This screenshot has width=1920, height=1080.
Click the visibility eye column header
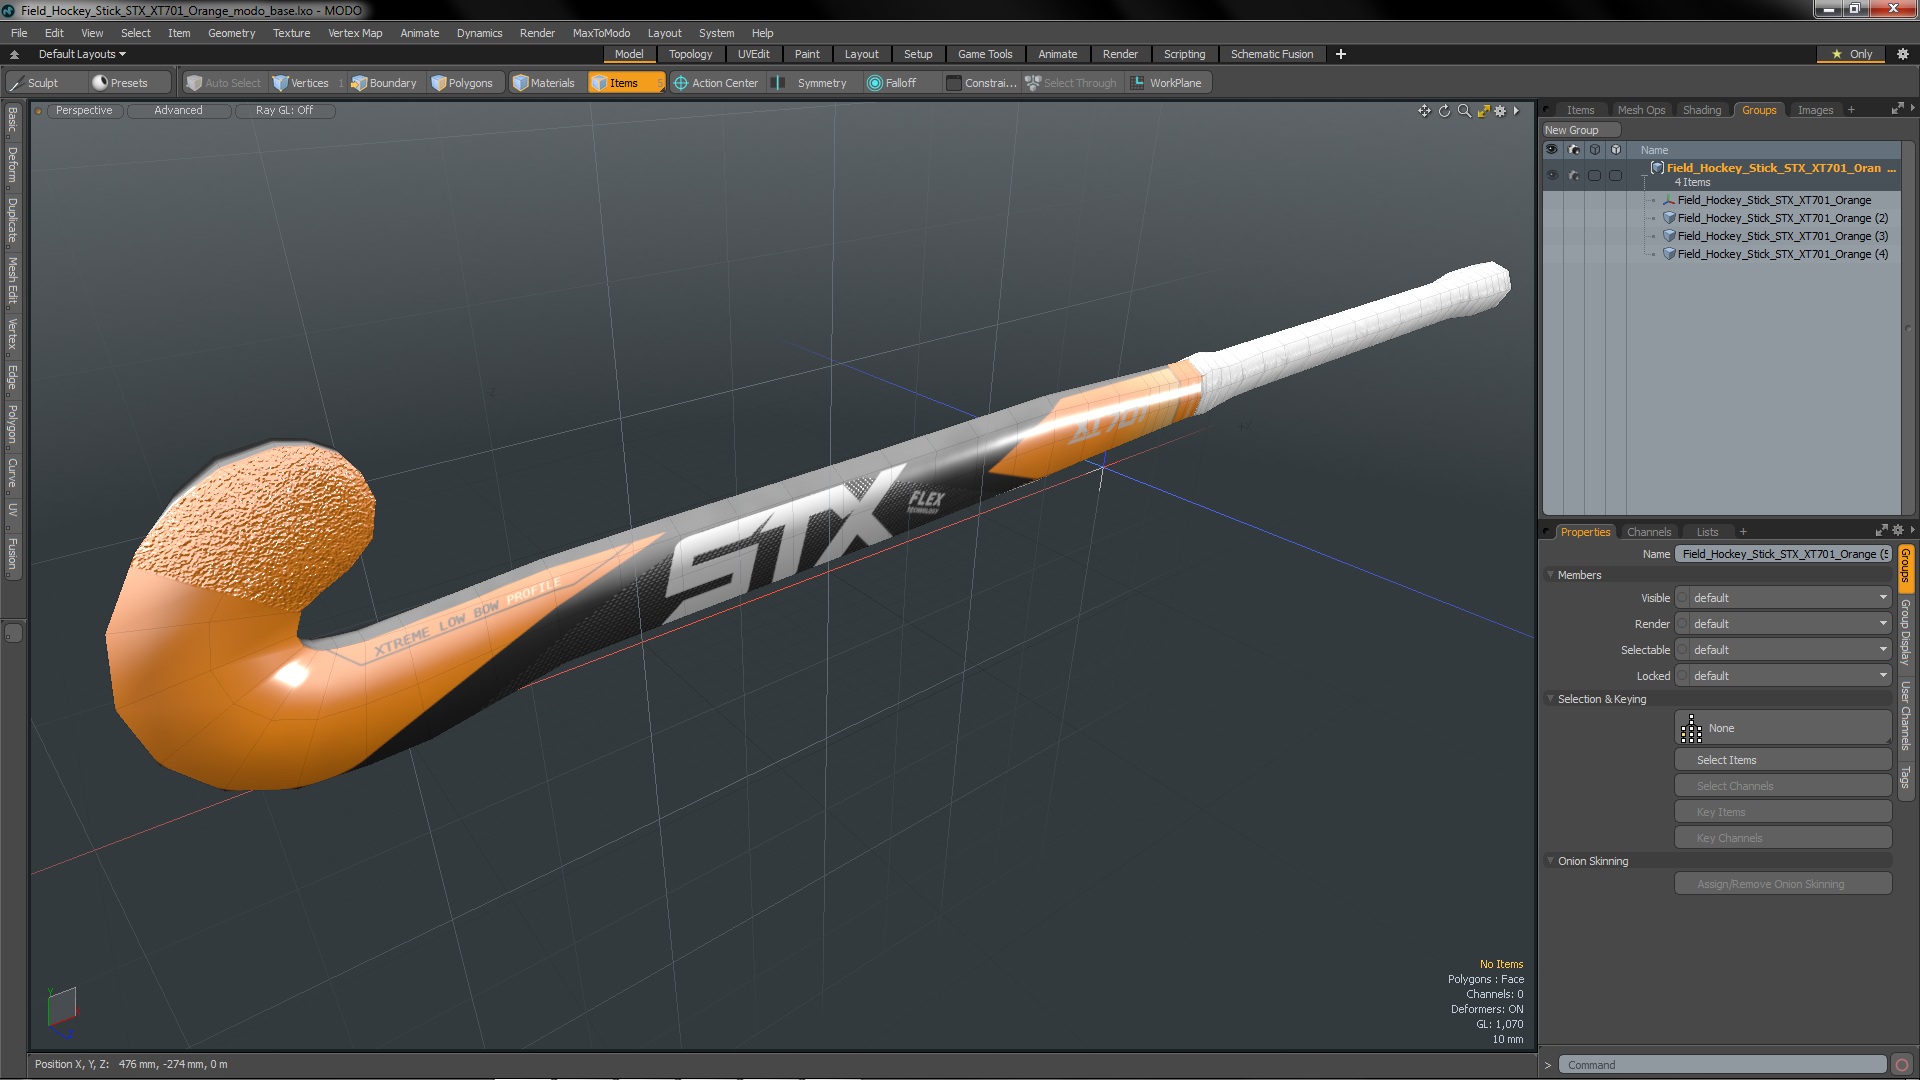(x=1552, y=150)
